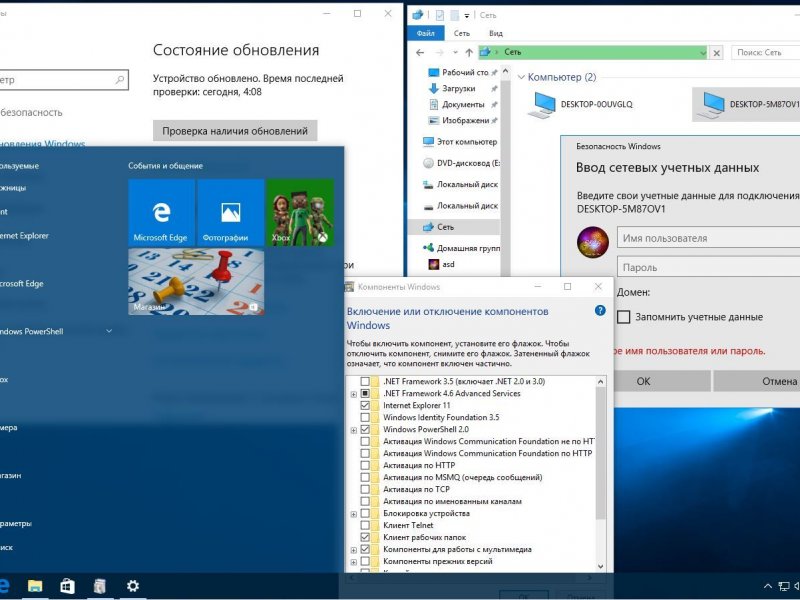Viewport: 800px width, 600px height.
Task: Expand the Windows PowerShell folder in Start
Action: click(109, 331)
